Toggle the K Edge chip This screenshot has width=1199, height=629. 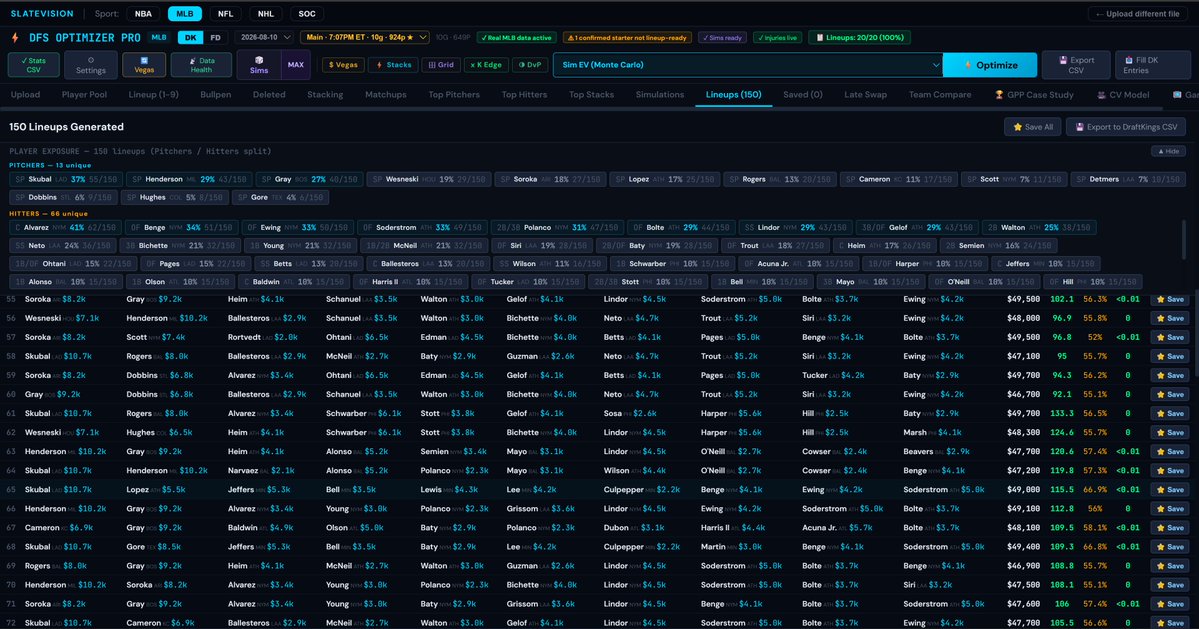tap(486, 65)
